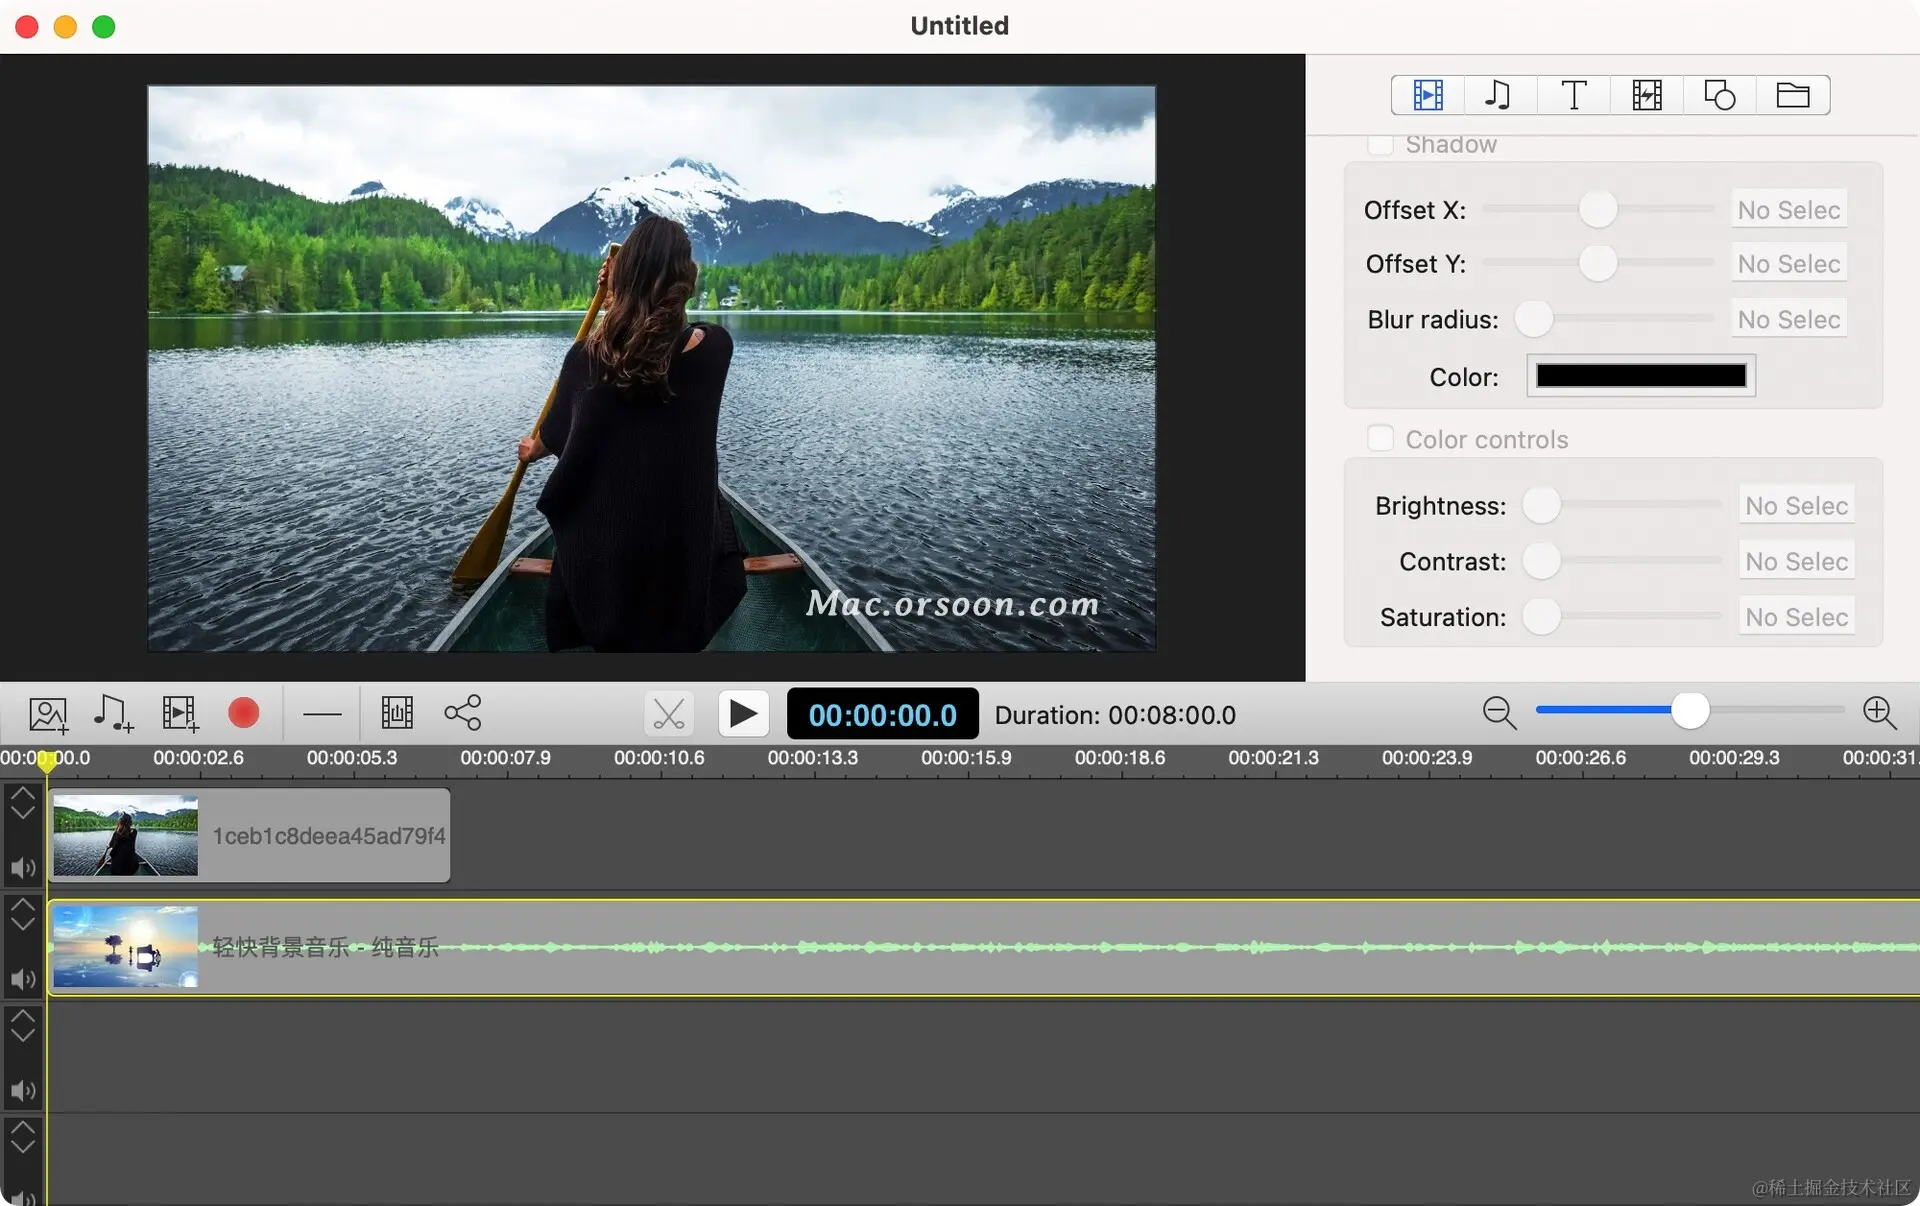Screen dimensions: 1920x1206
Task: Expand the second track height chevron
Action: pyautogui.click(x=22, y=914)
